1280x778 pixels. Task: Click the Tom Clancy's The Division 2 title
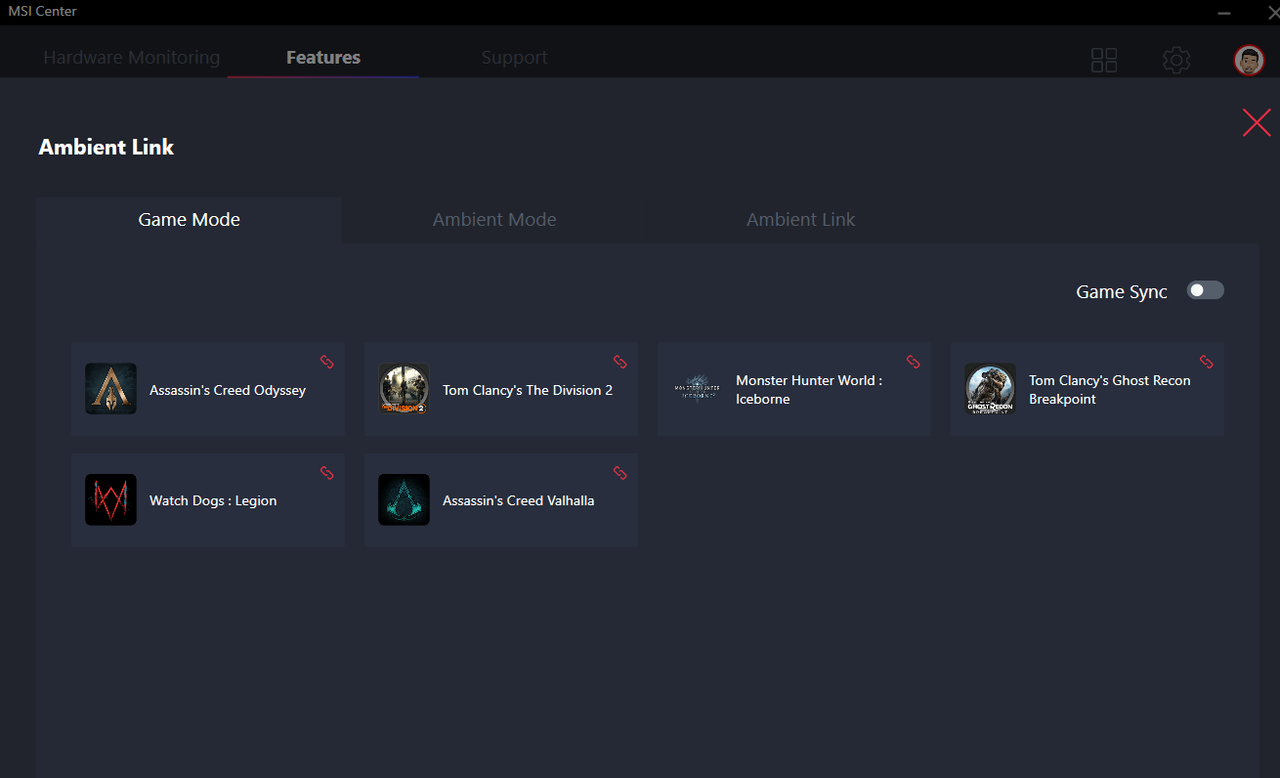[x=528, y=390]
